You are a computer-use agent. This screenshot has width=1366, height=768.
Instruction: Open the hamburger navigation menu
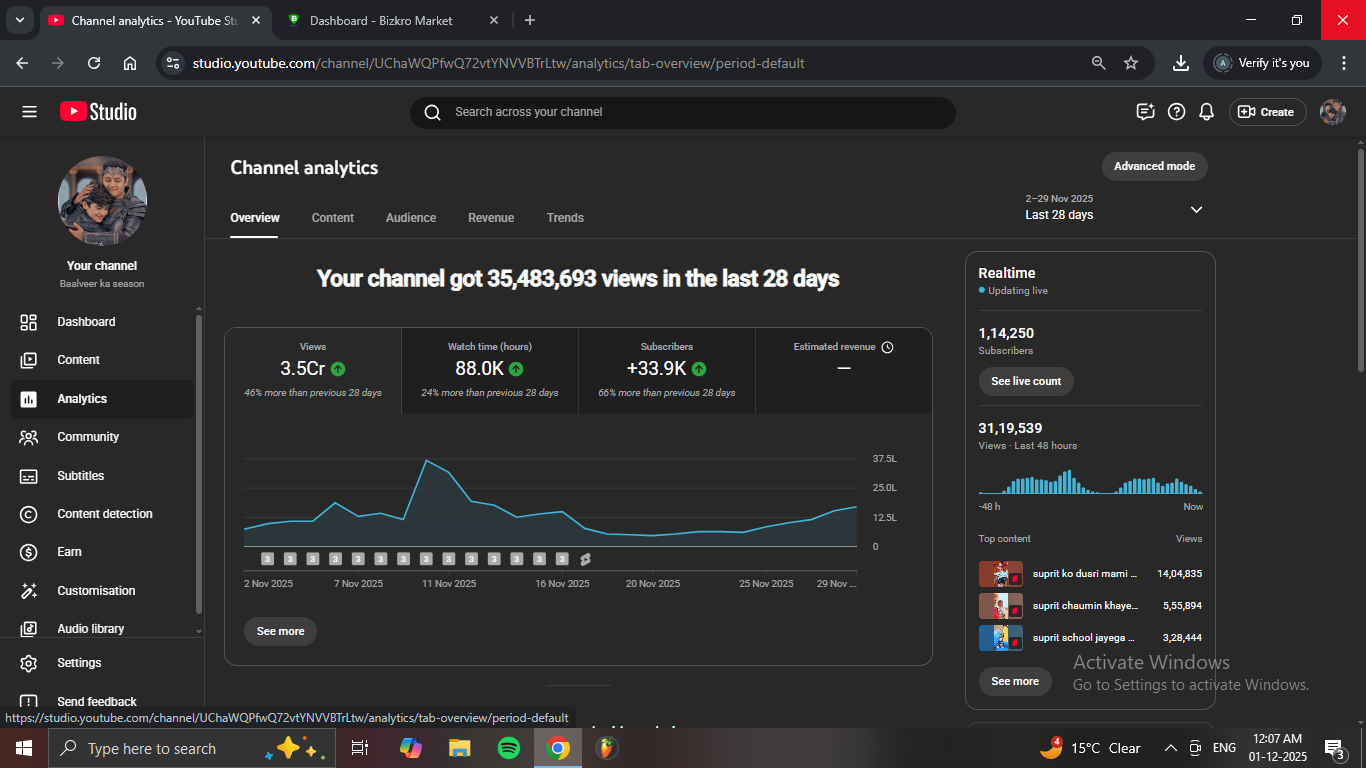pos(29,112)
